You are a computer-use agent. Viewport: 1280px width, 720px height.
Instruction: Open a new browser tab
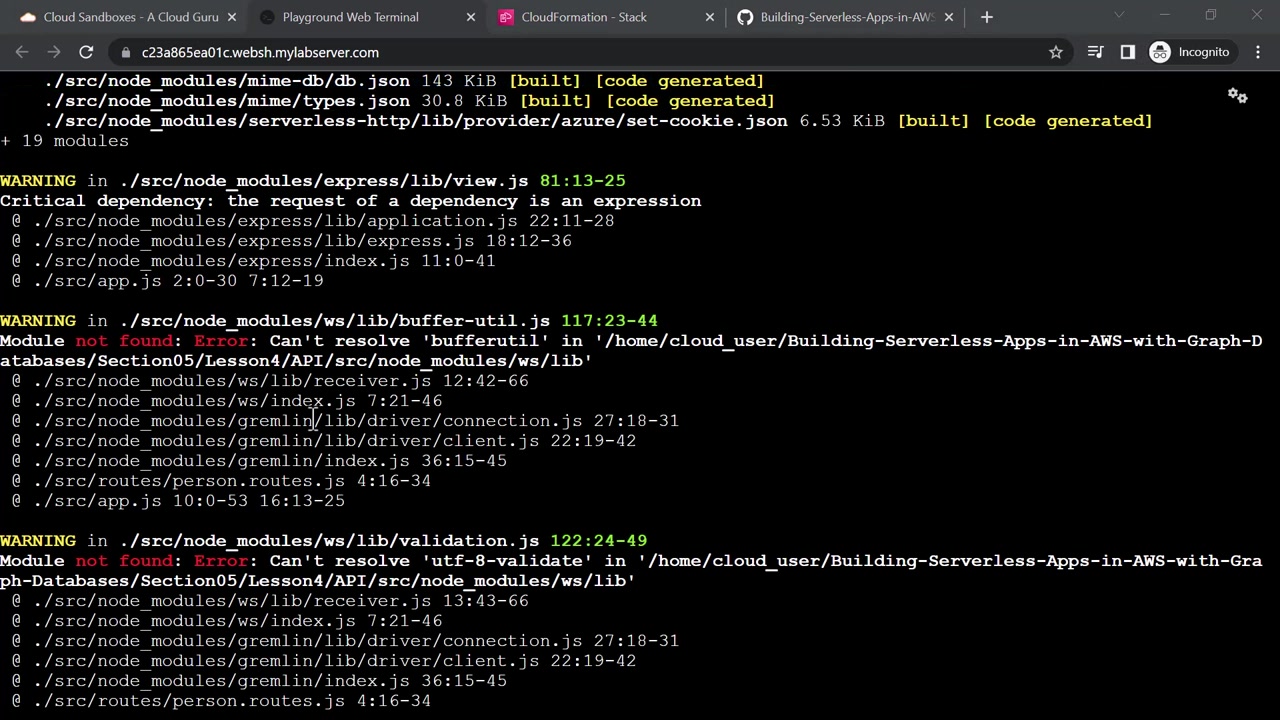[986, 17]
